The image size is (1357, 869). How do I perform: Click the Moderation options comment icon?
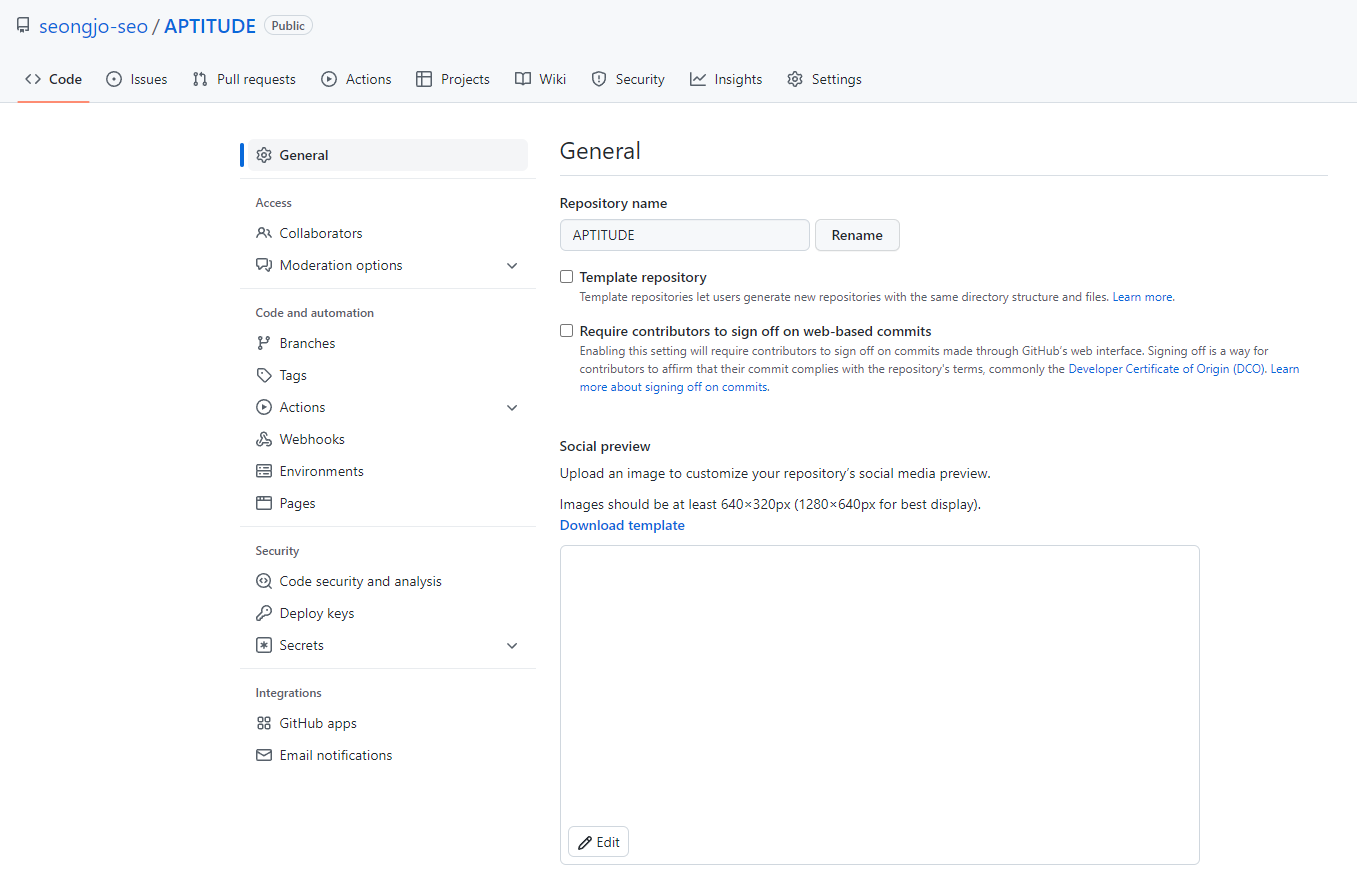point(264,265)
